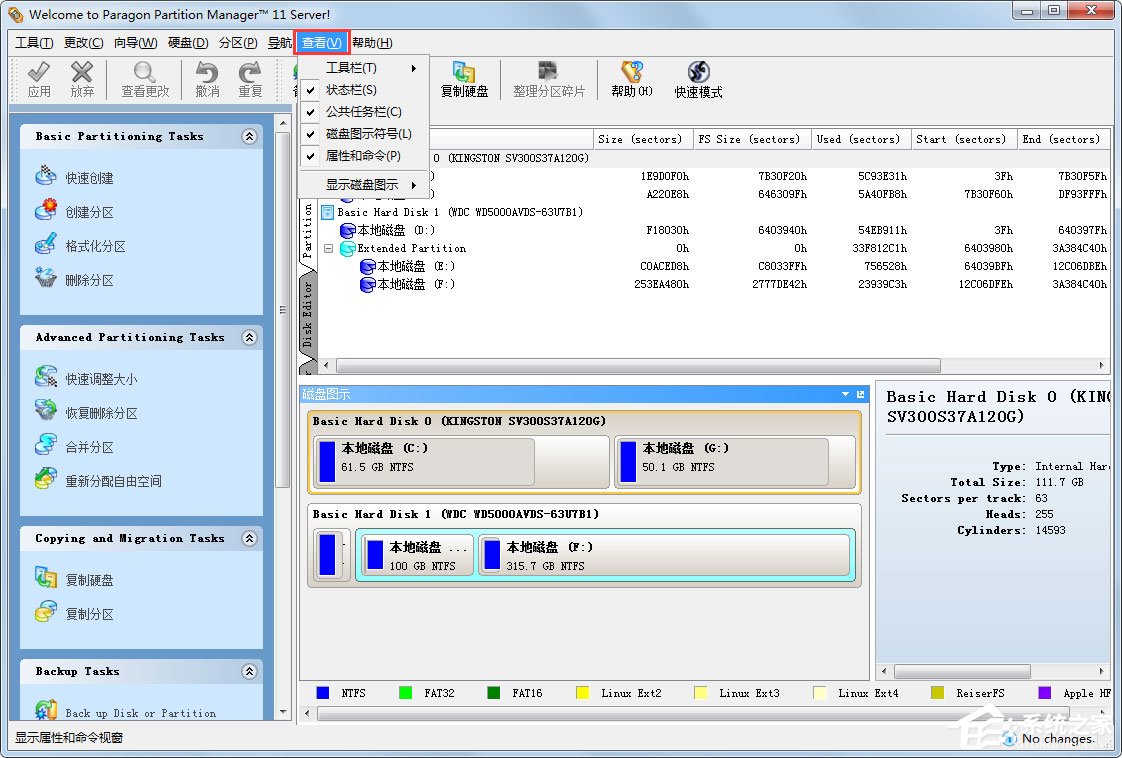Close the open View (查看) menu
This screenshot has width=1122, height=758.
click(321, 43)
